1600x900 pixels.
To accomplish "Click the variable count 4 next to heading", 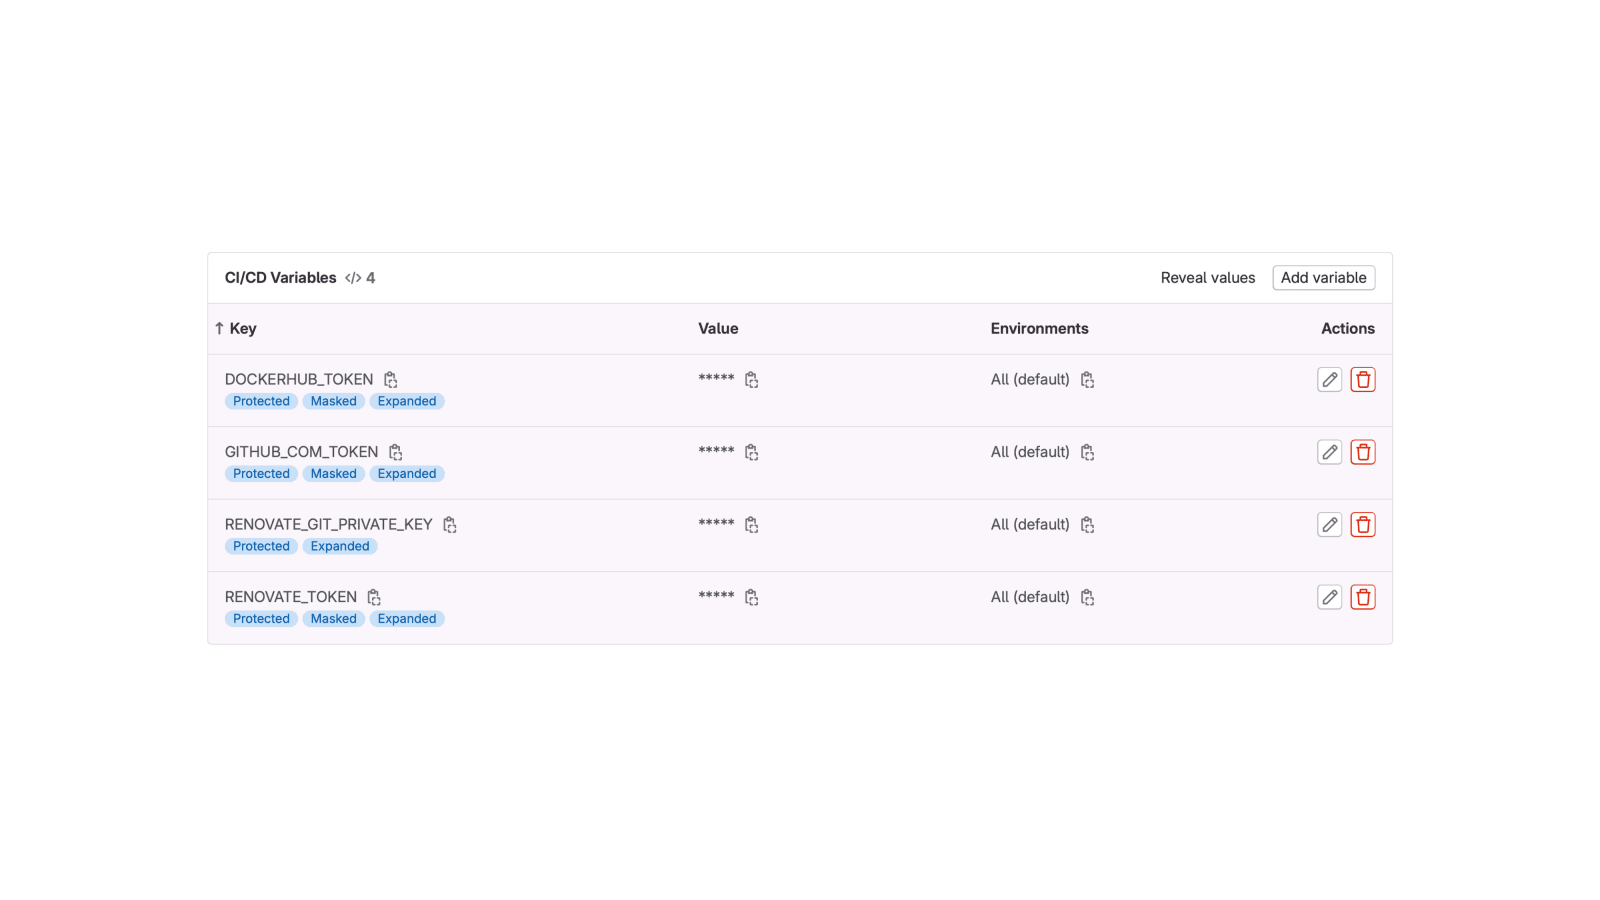I will (370, 278).
